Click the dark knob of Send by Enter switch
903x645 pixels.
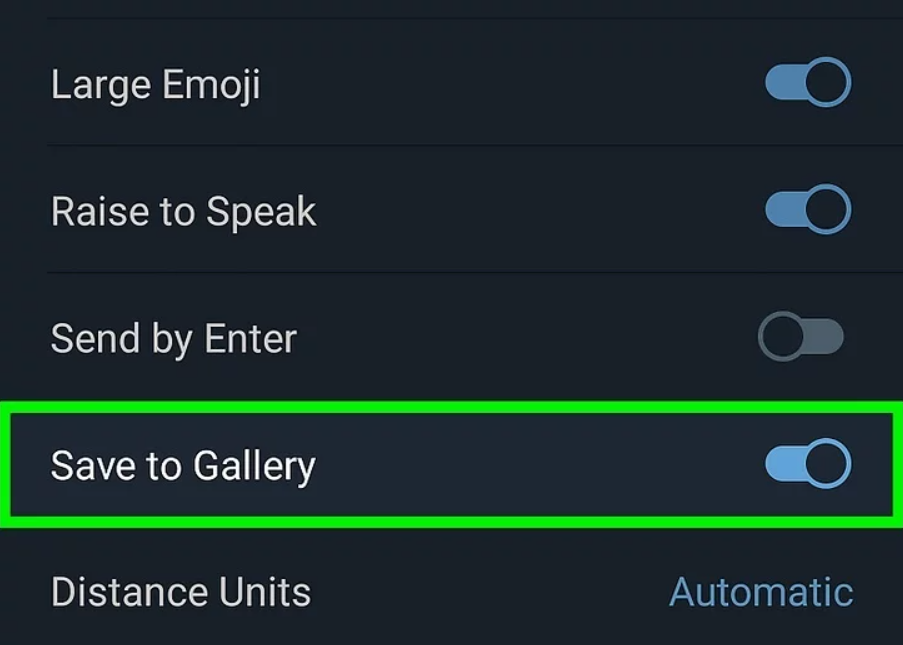click(x=781, y=337)
